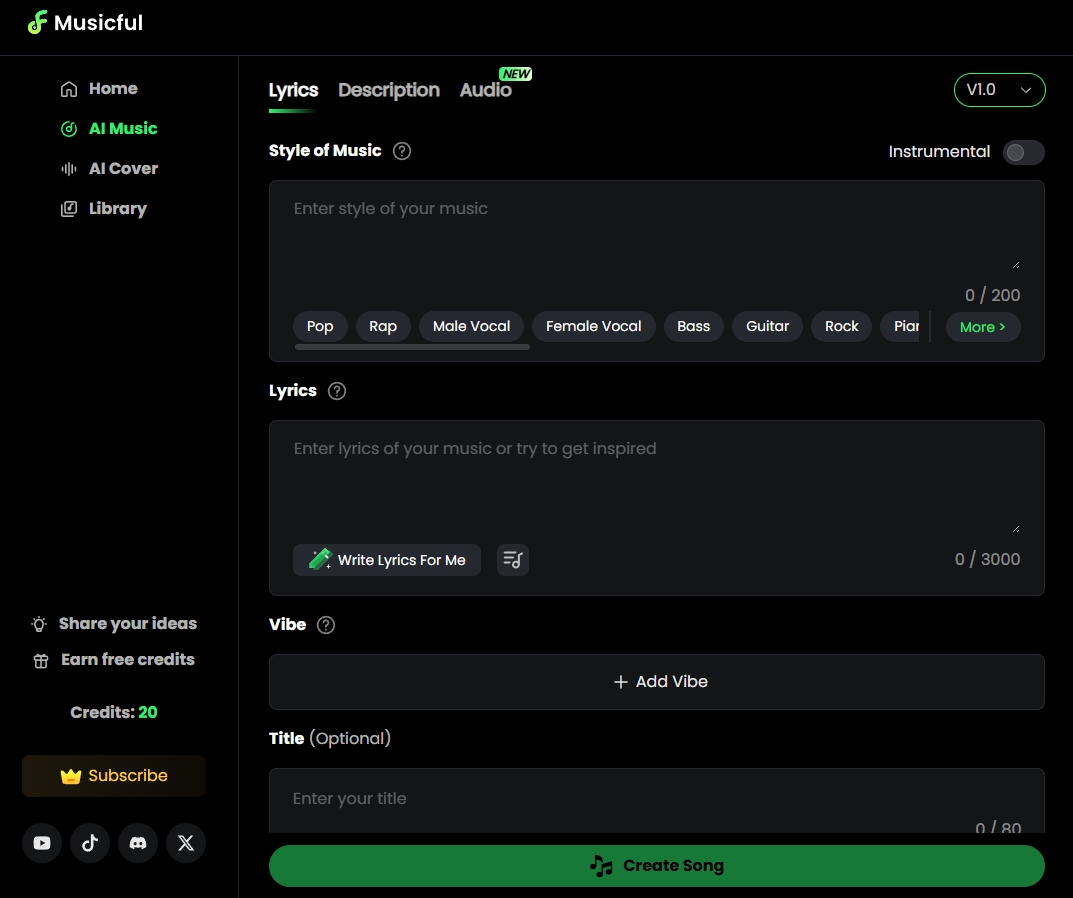Image resolution: width=1073 pixels, height=898 pixels.
Task: Click the Credits: 20 text
Action: (114, 713)
